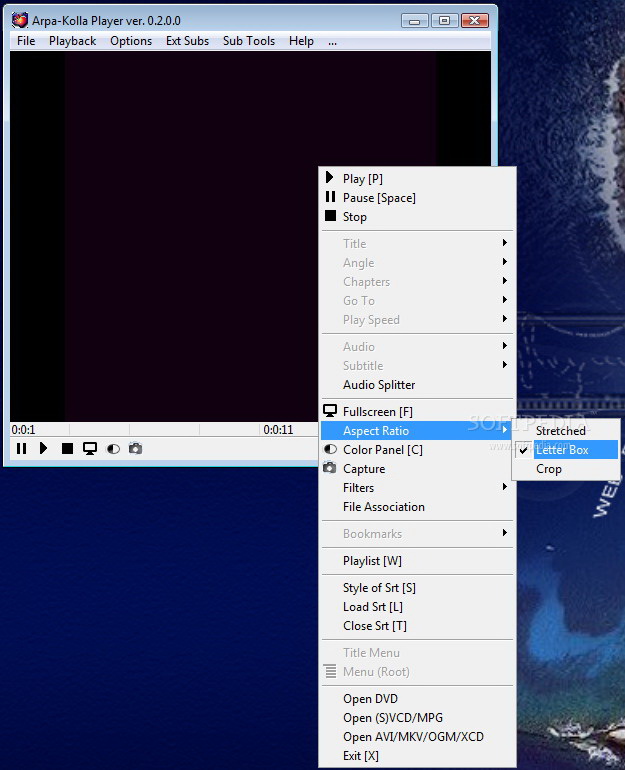Open the Options menu in menu bar
The height and width of the screenshot is (770, 625).
point(131,41)
